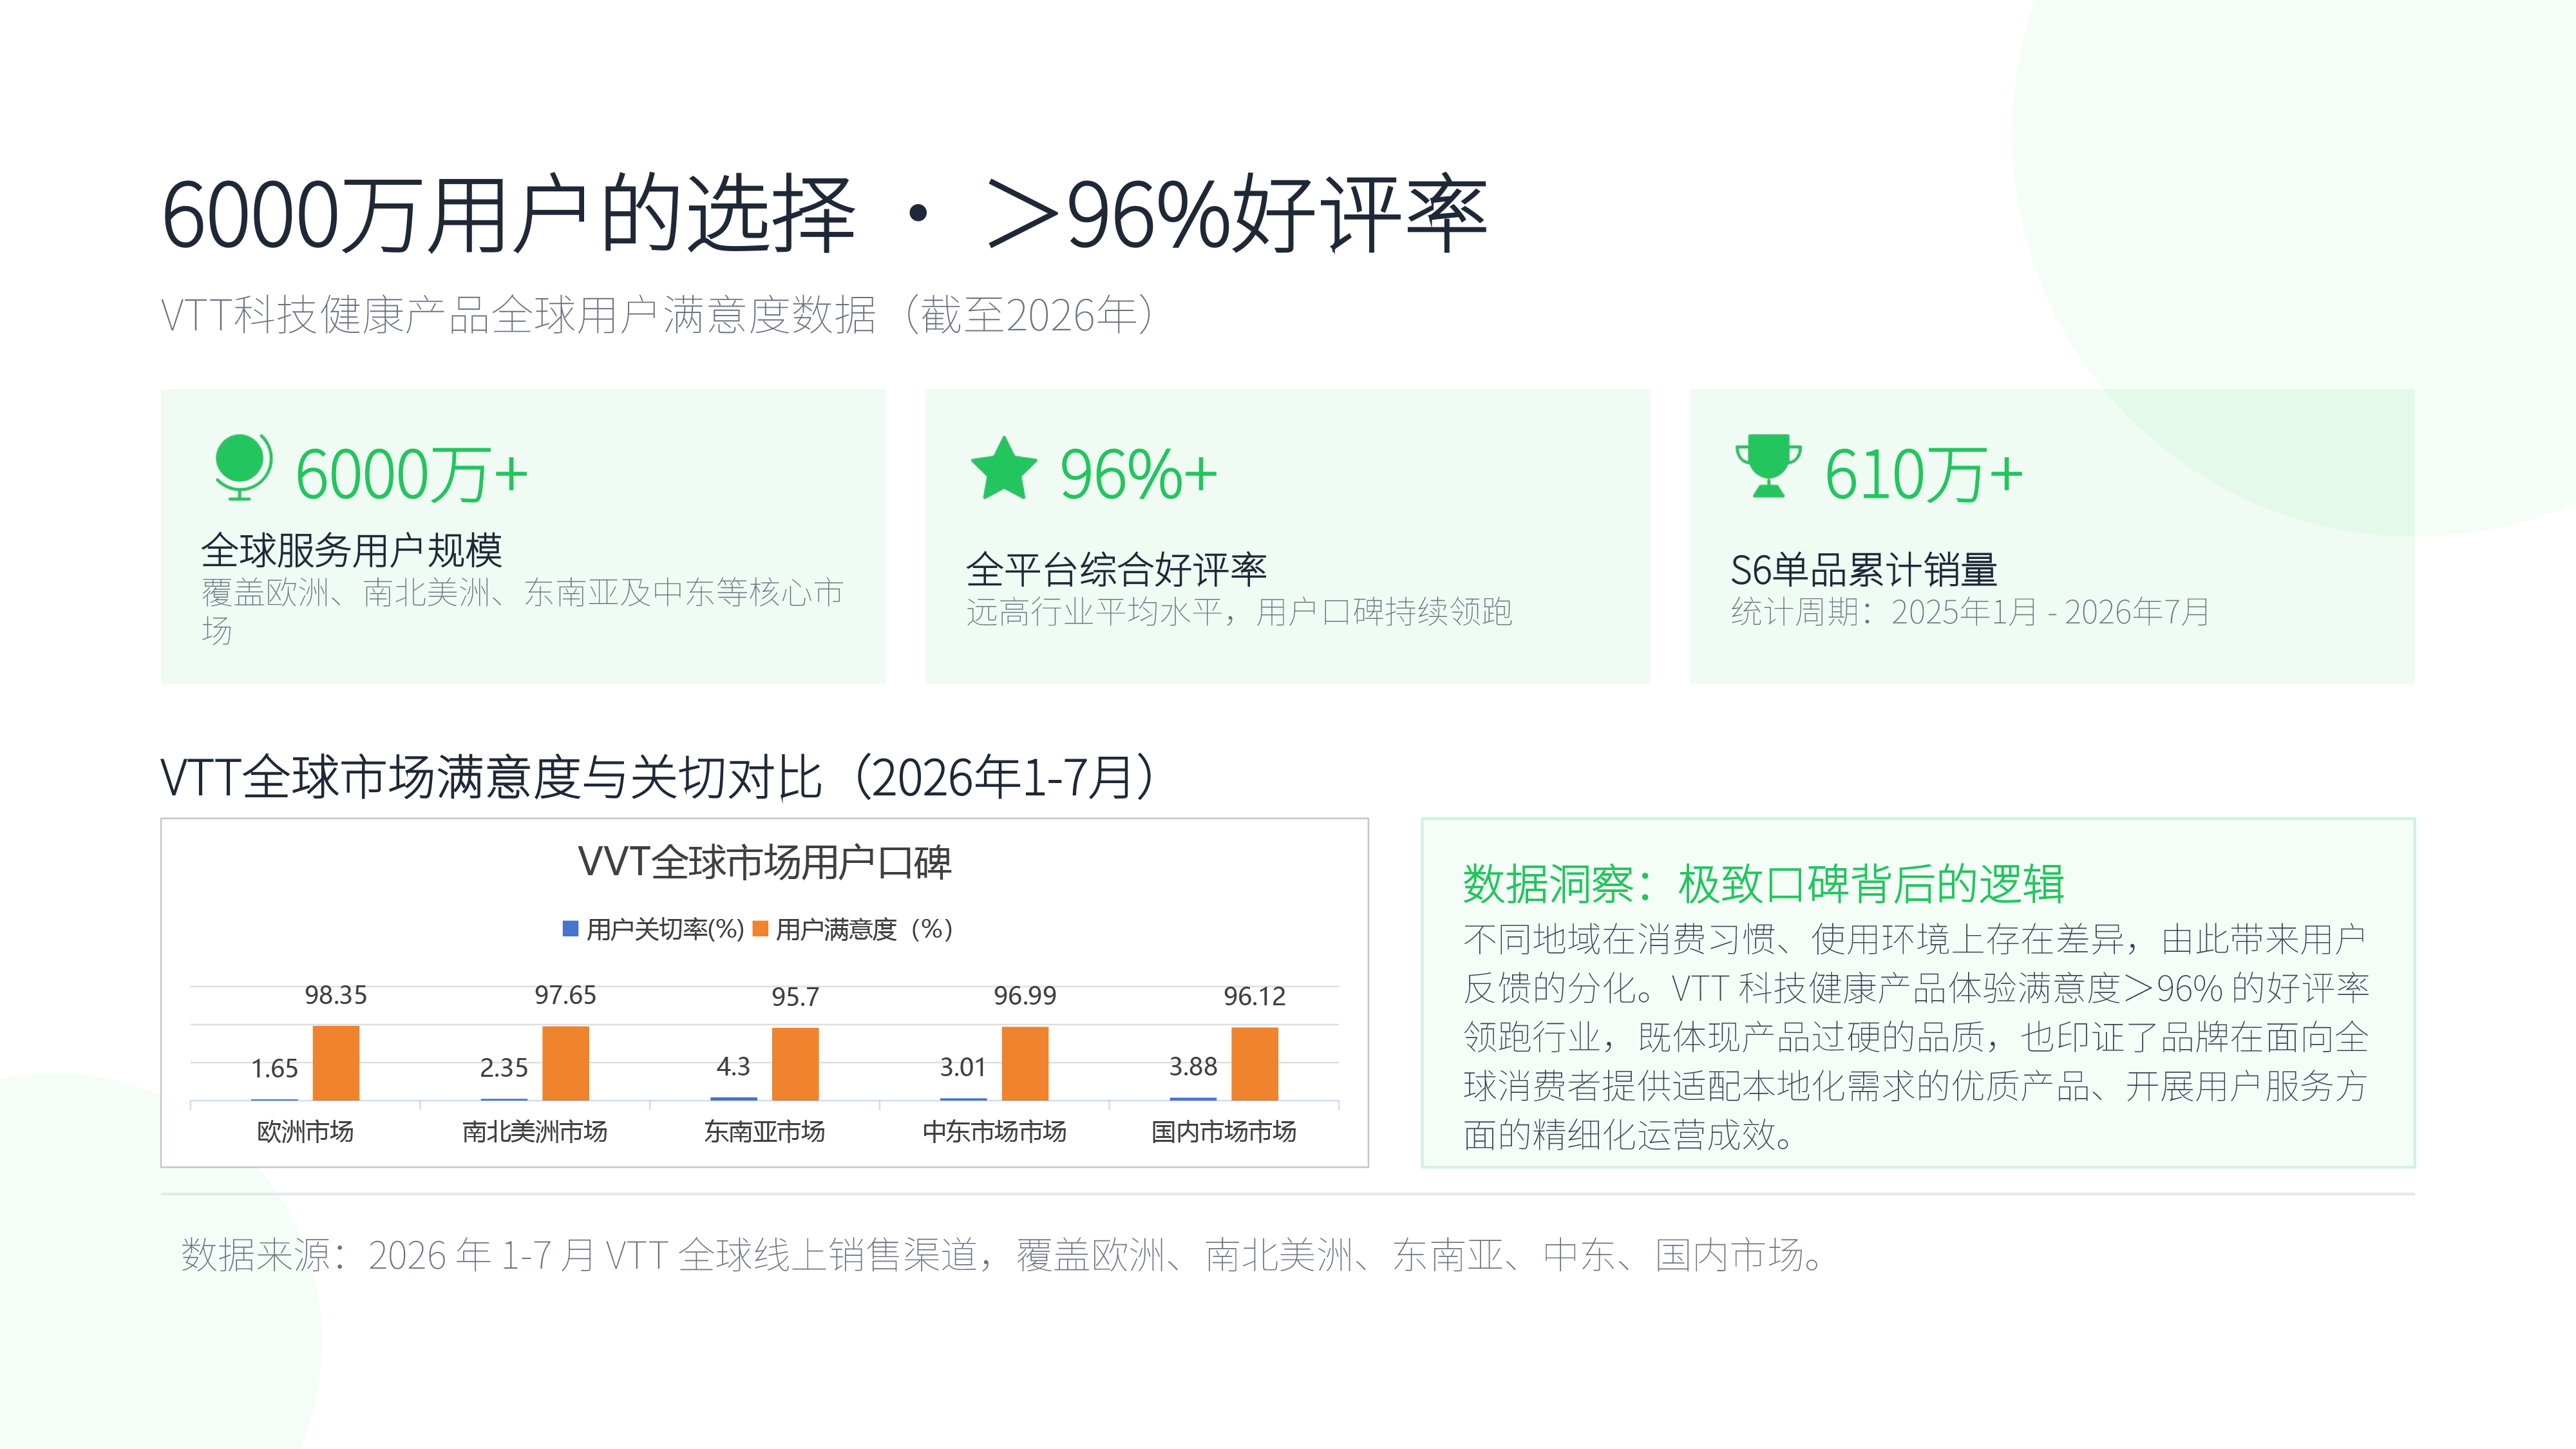Click the 96%+ statistic value

click(x=1139, y=474)
